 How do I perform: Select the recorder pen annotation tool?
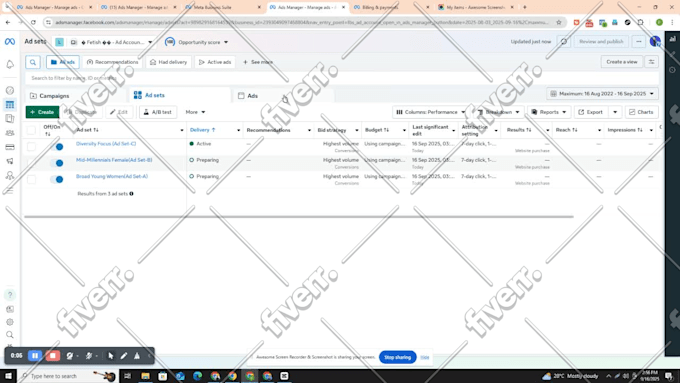[124, 356]
